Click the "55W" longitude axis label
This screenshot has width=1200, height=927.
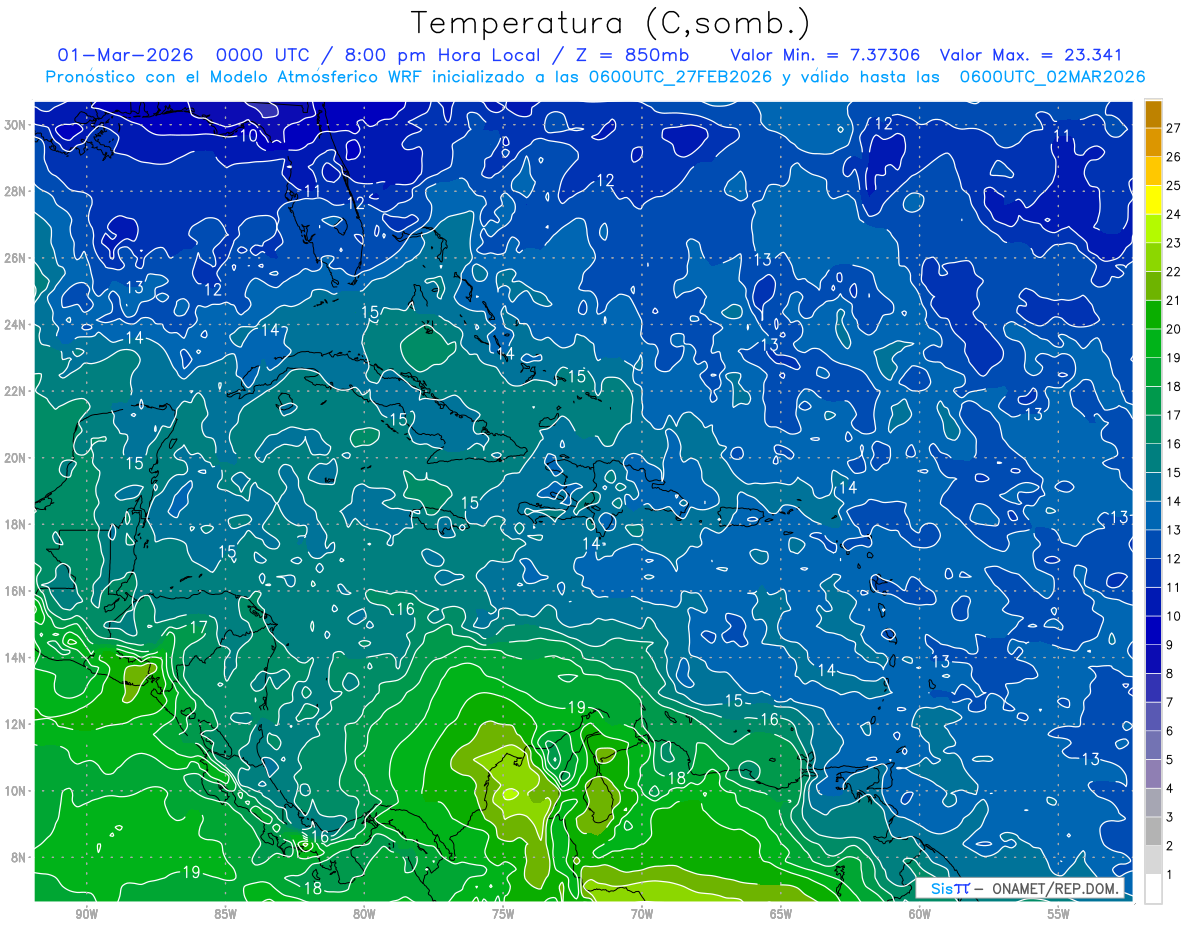tap(1059, 914)
